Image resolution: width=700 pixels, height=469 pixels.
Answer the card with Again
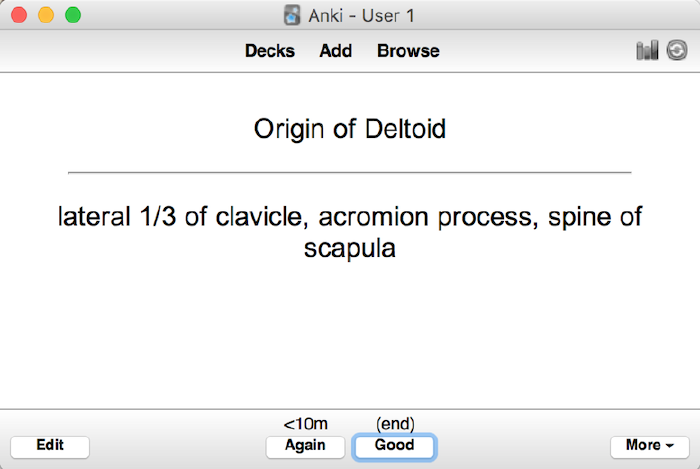click(305, 446)
